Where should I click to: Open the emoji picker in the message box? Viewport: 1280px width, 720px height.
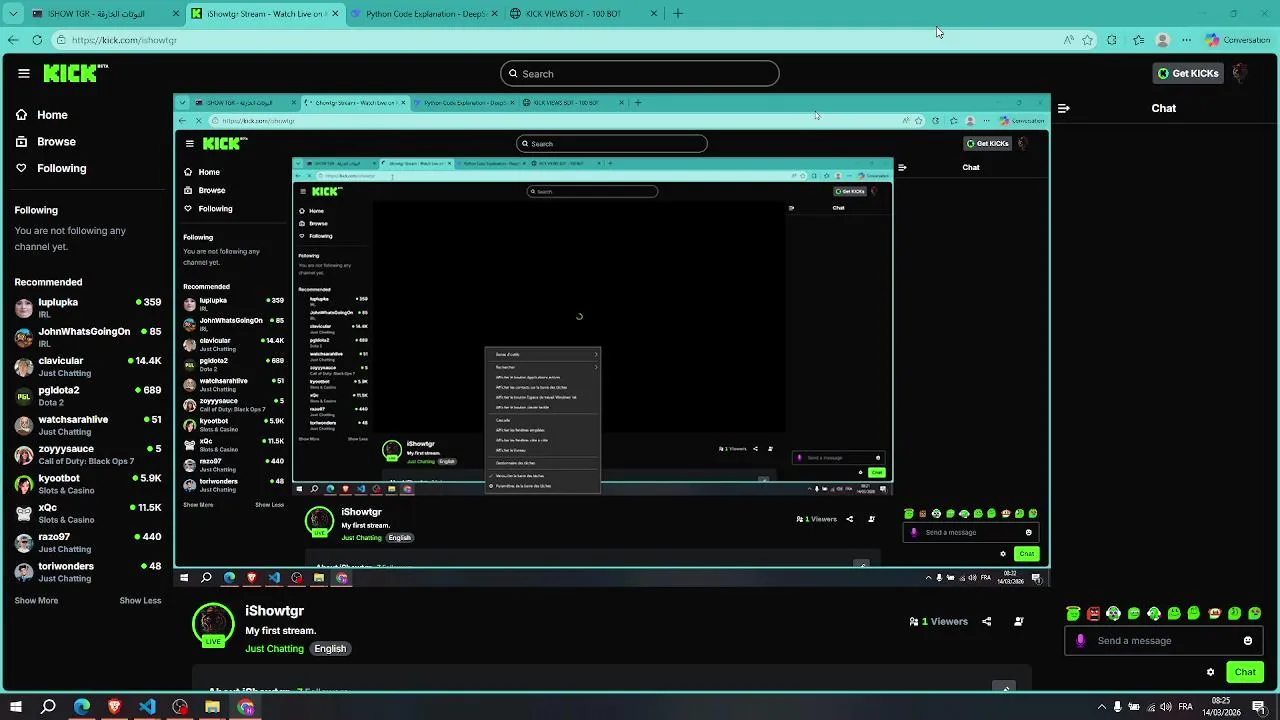(1248, 641)
